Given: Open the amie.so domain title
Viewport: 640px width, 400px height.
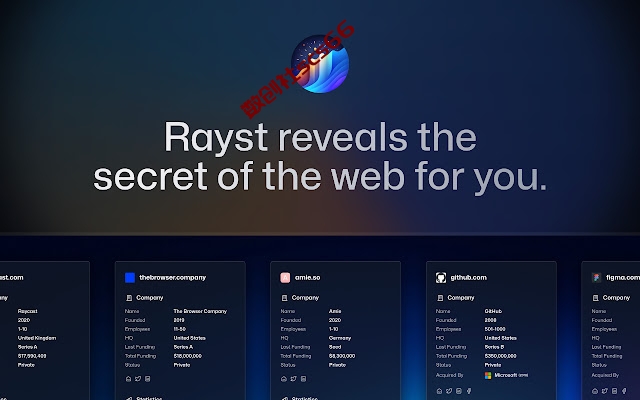Looking at the screenshot, I should tap(308, 278).
